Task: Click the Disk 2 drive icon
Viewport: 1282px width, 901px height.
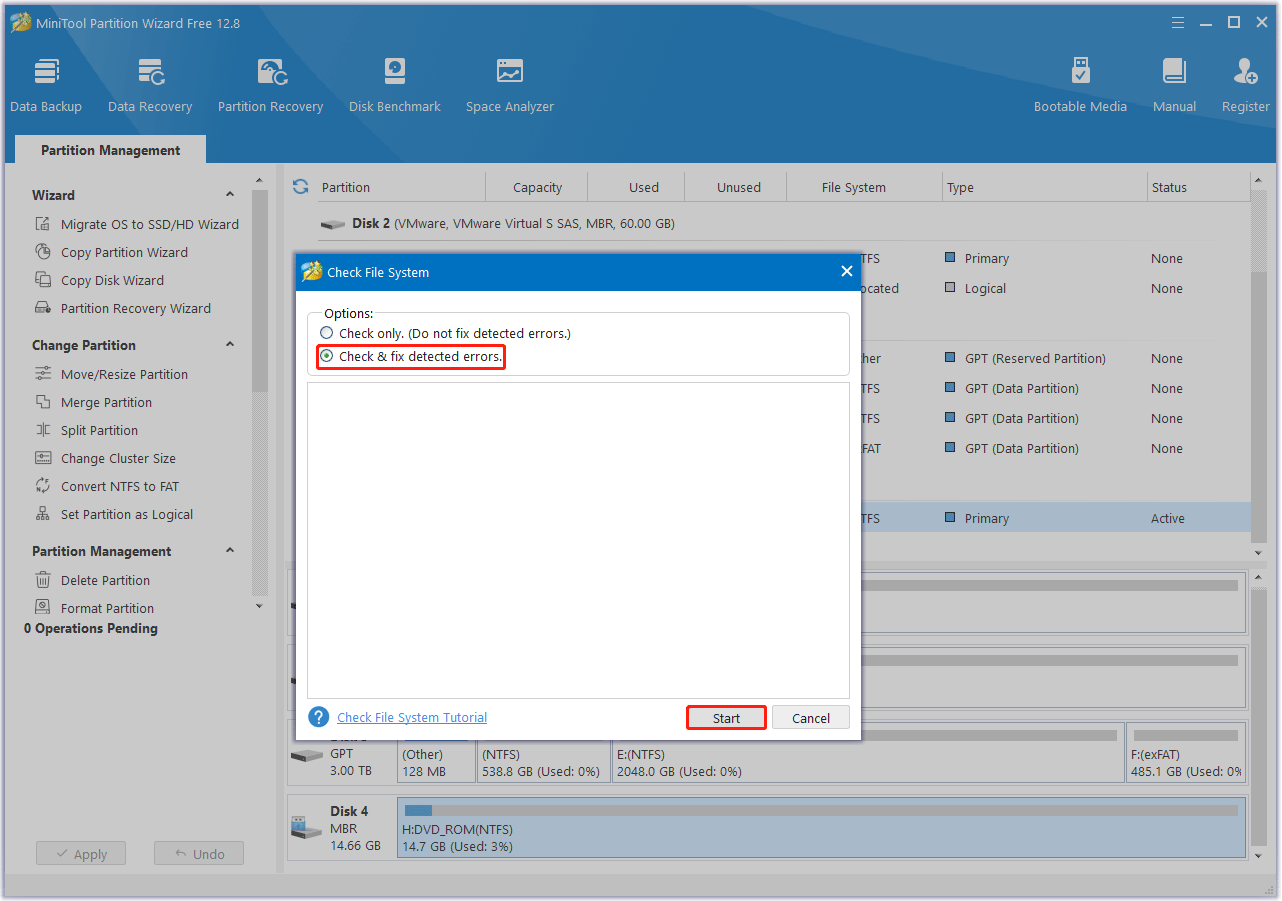Action: 333,224
